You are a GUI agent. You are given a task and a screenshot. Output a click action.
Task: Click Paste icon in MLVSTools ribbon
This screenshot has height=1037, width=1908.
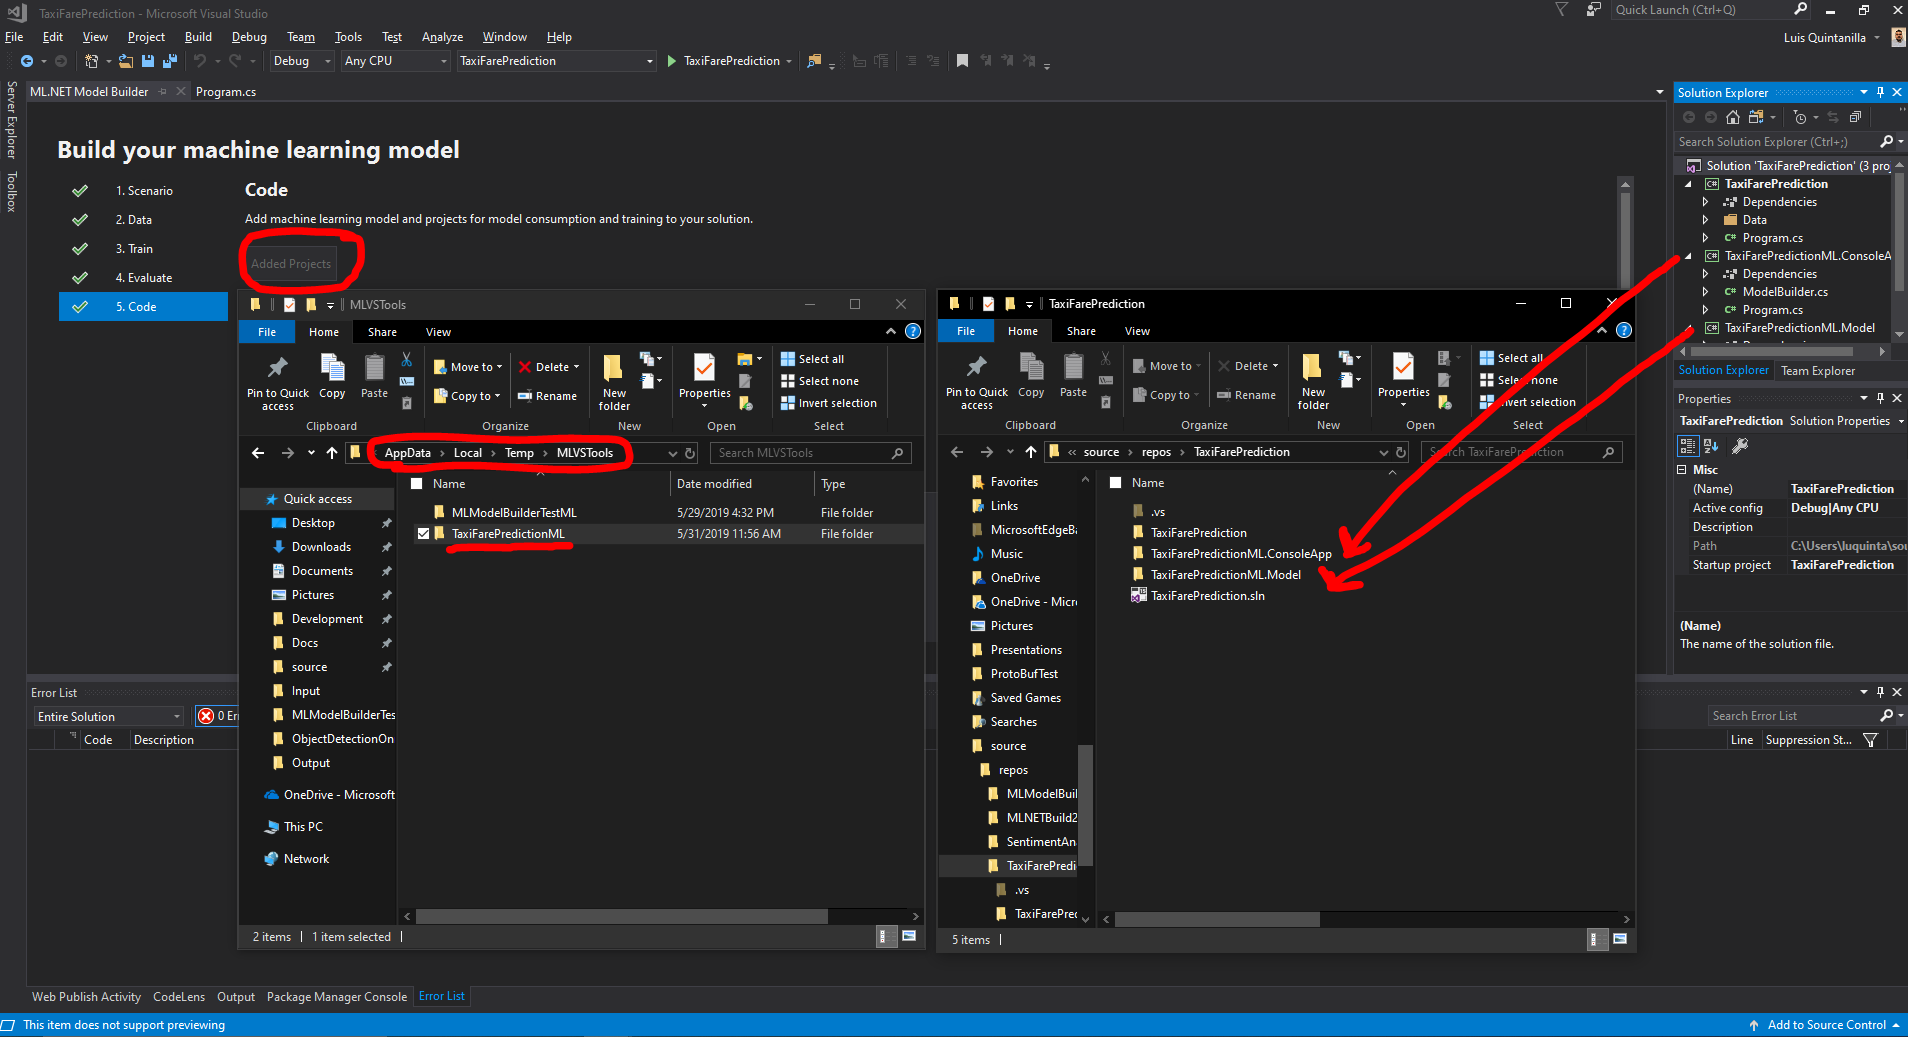coord(374,376)
